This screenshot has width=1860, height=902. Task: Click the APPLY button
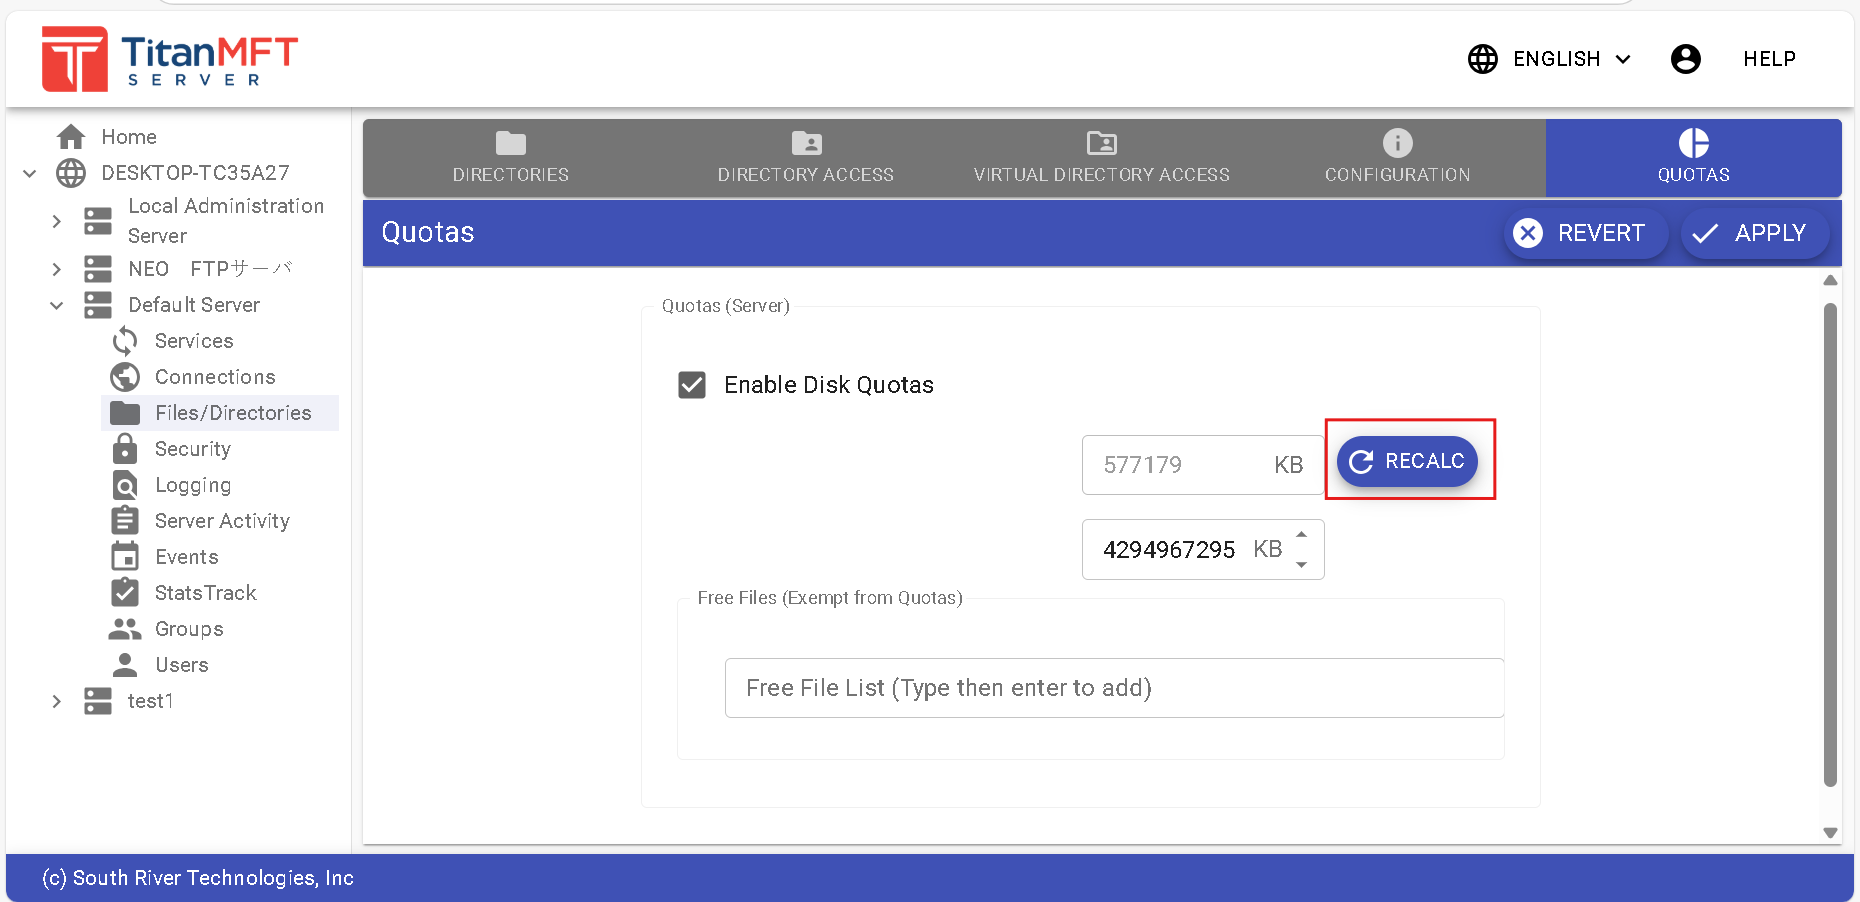[1754, 233]
